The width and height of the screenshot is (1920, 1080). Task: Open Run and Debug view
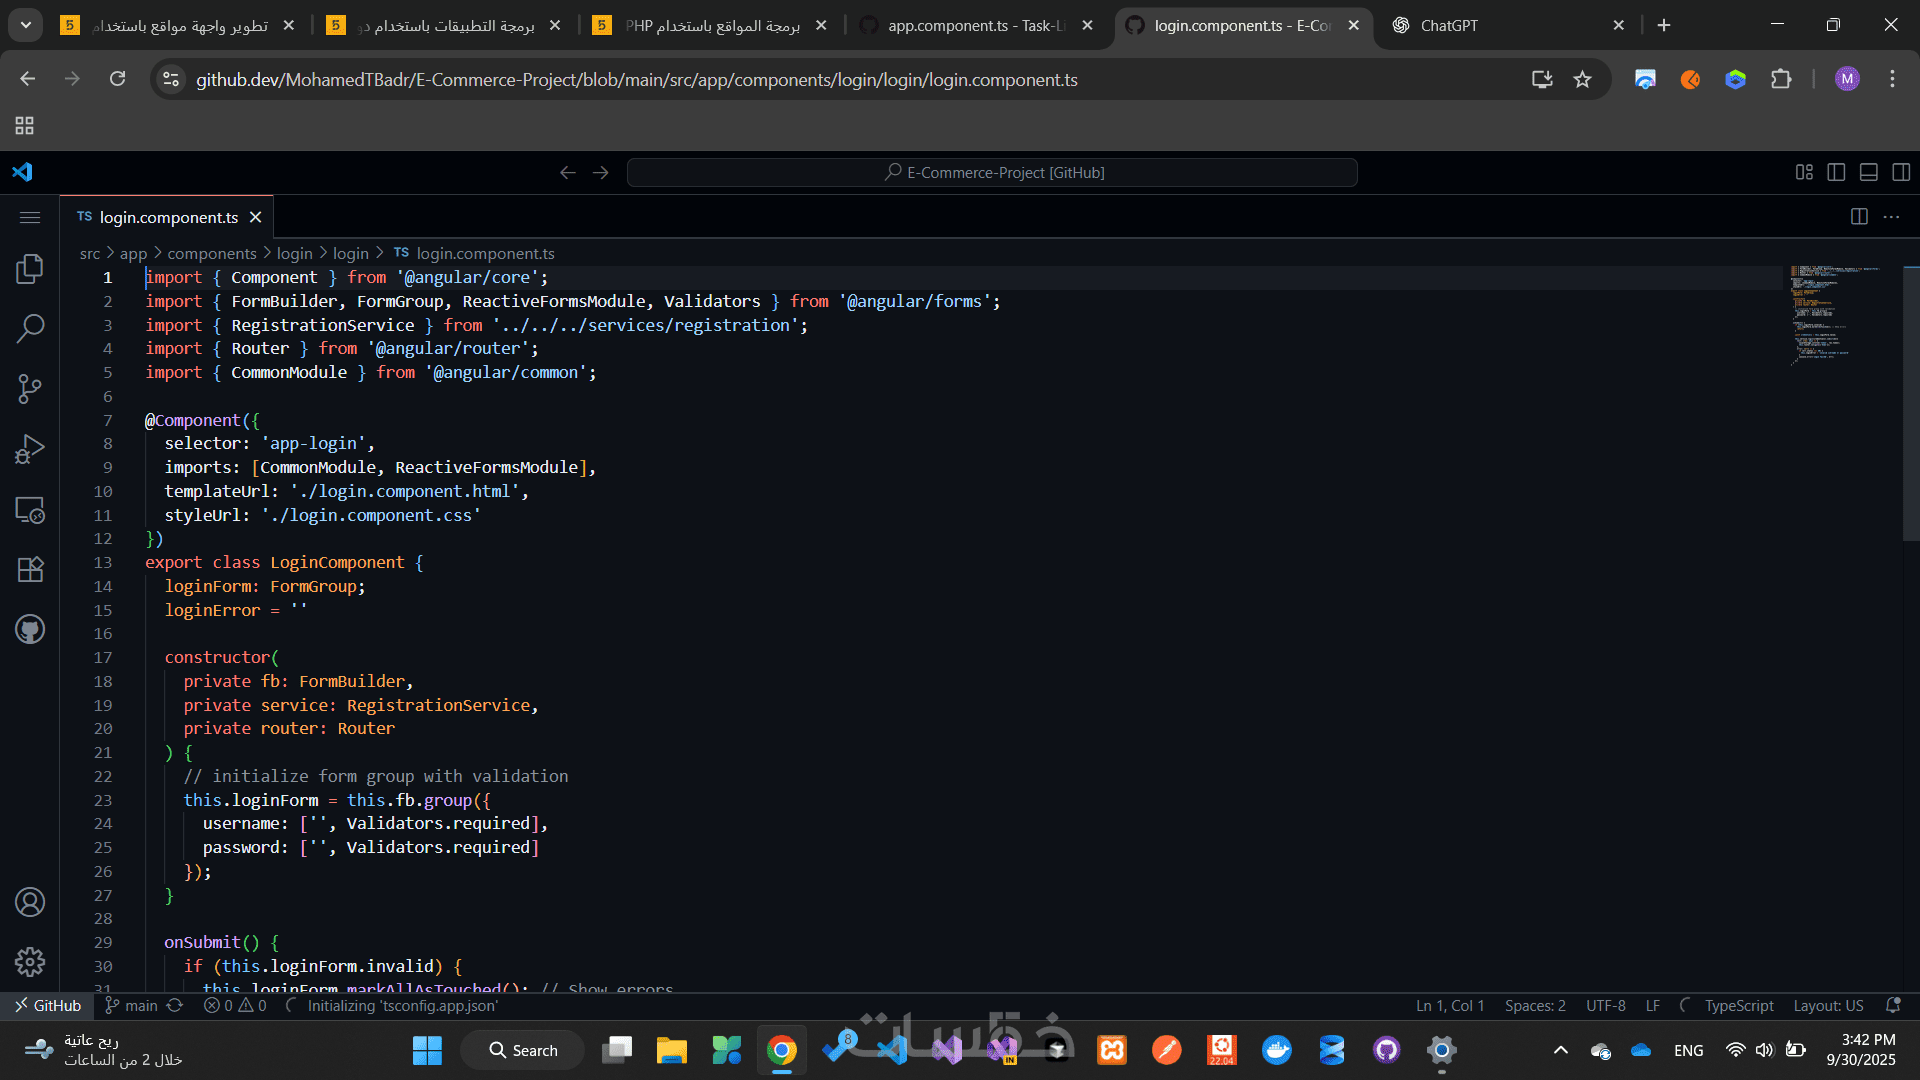(30, 449)
